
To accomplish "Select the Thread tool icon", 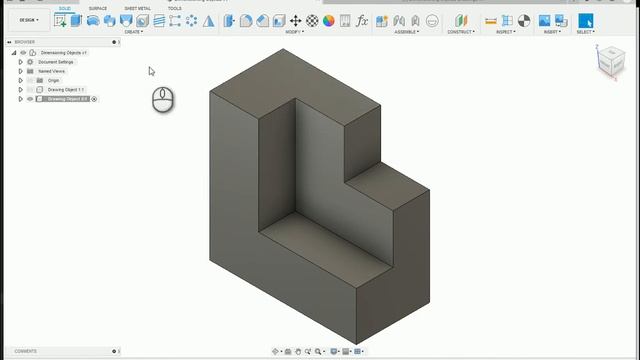I will click(x=159, y=20).
